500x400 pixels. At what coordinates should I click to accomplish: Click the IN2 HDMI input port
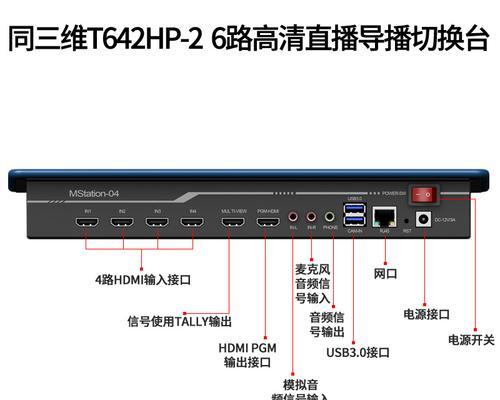(x=122, y=222)
